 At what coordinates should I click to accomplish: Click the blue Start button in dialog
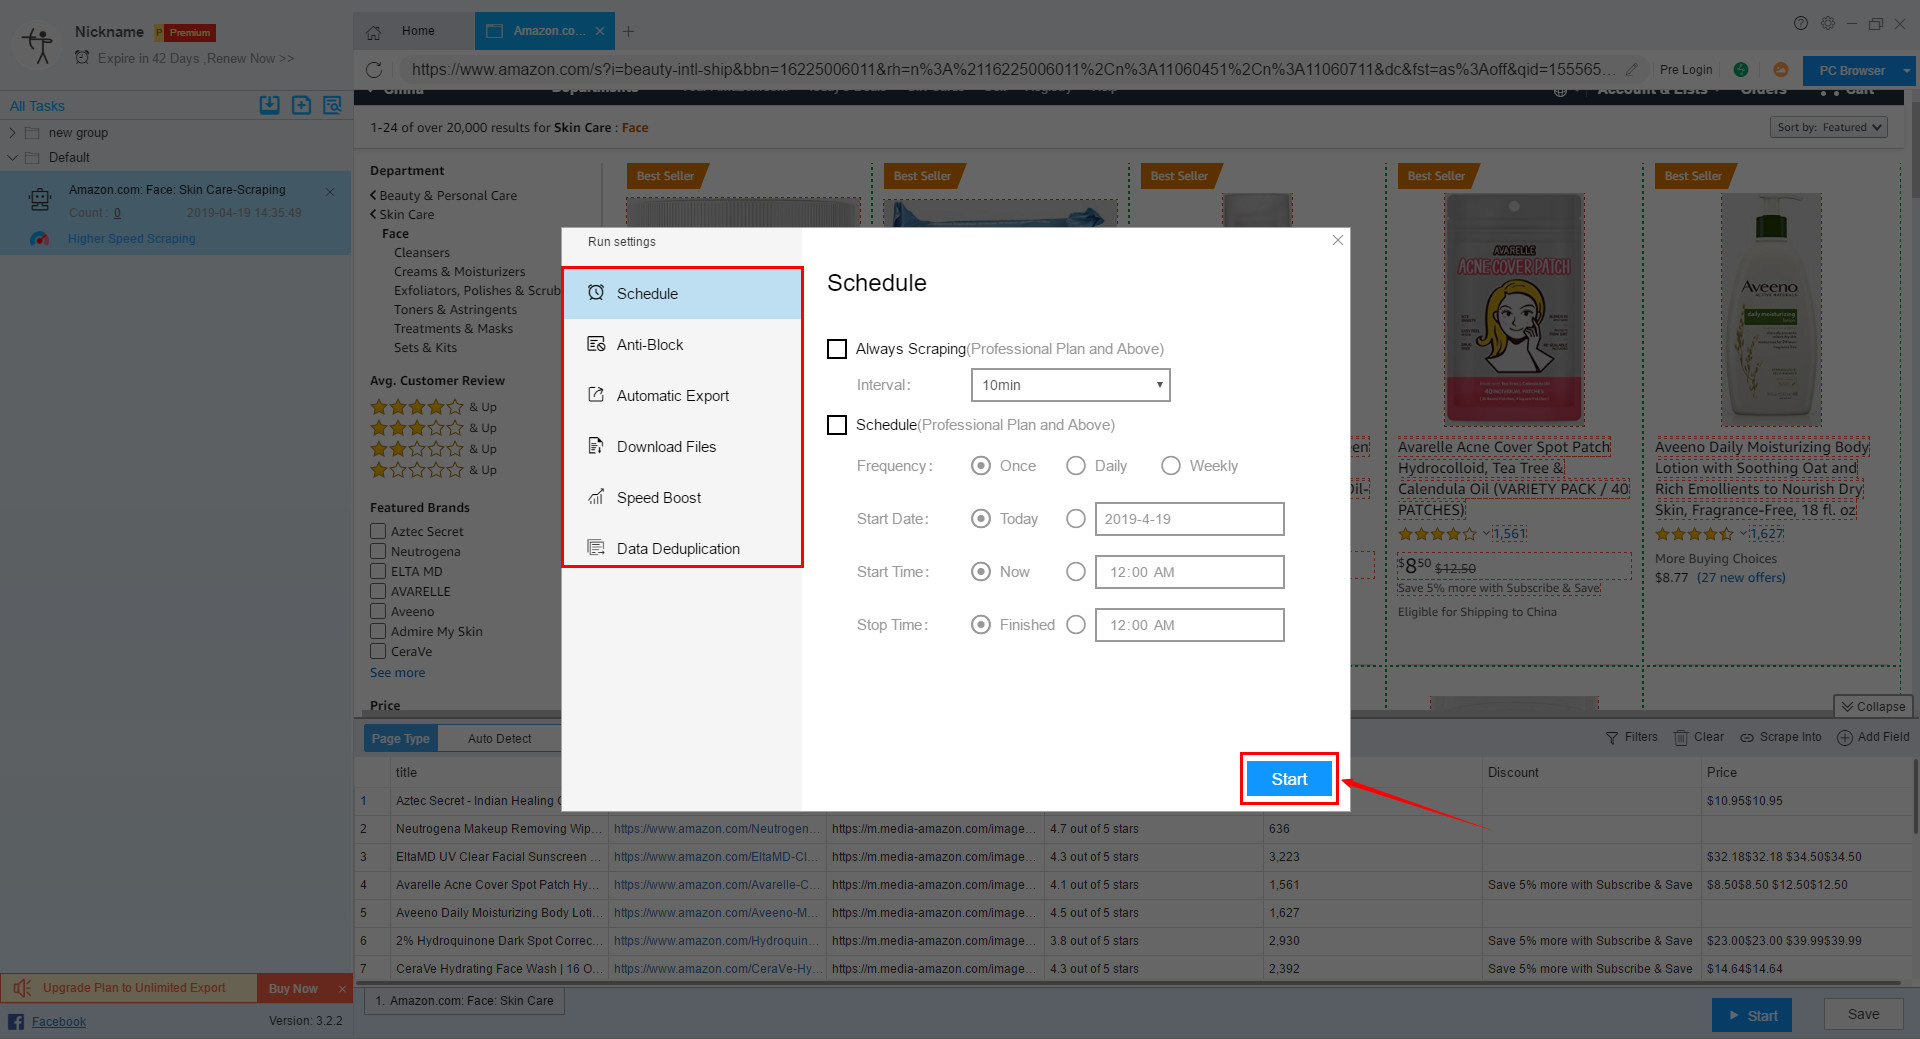(x=1289, y=779)
